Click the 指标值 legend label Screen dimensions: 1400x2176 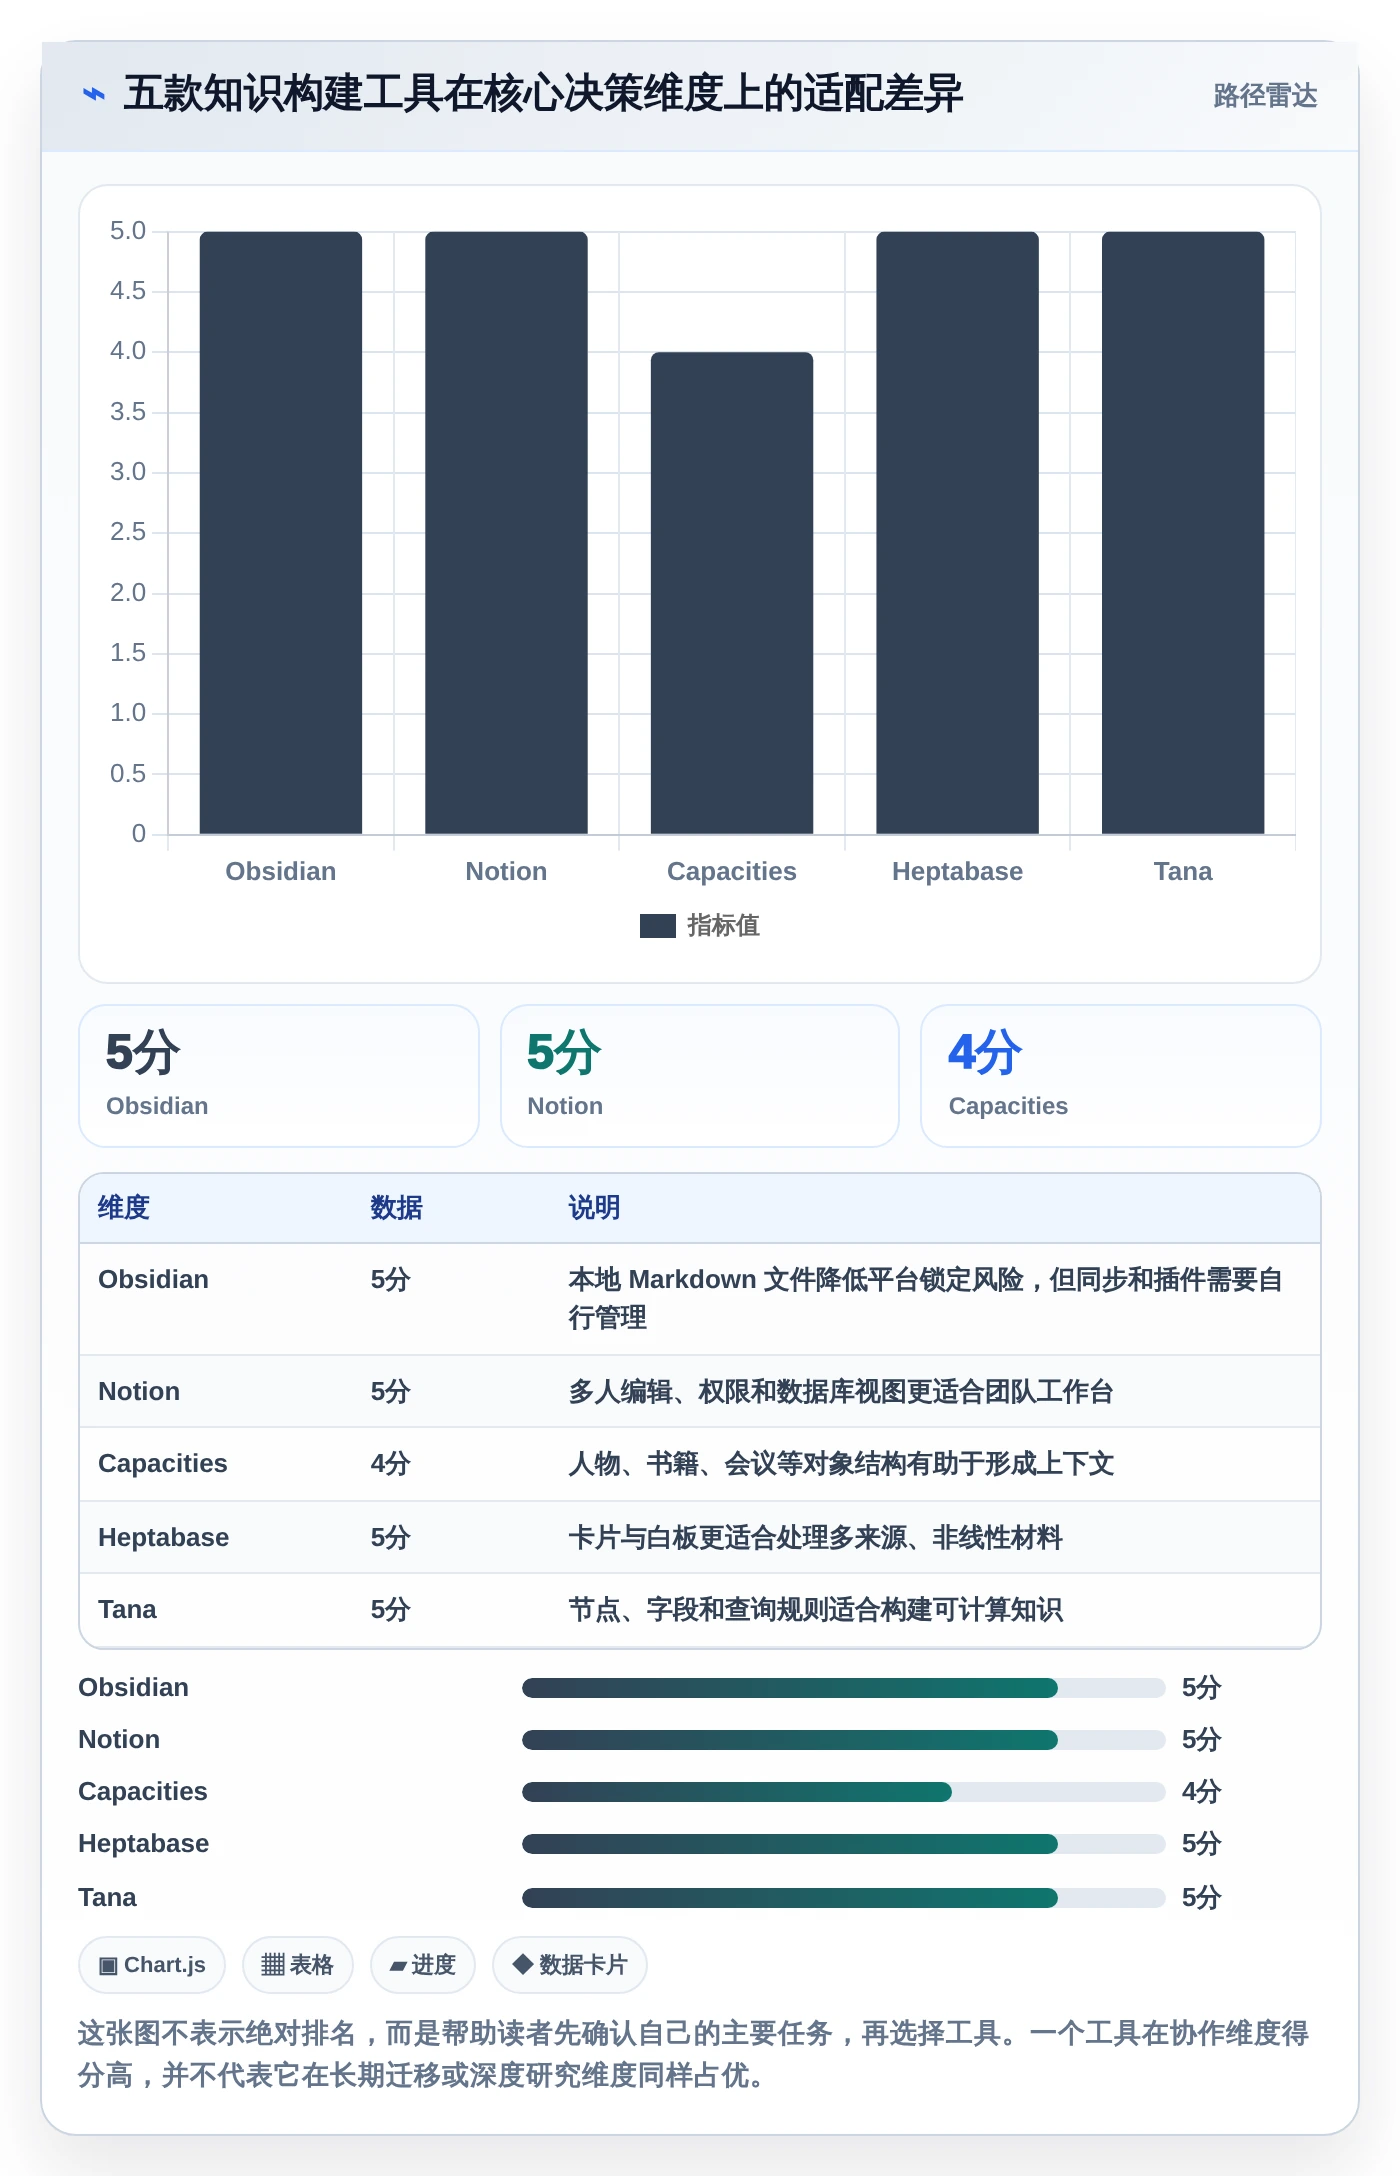click(x=723, y=926)
